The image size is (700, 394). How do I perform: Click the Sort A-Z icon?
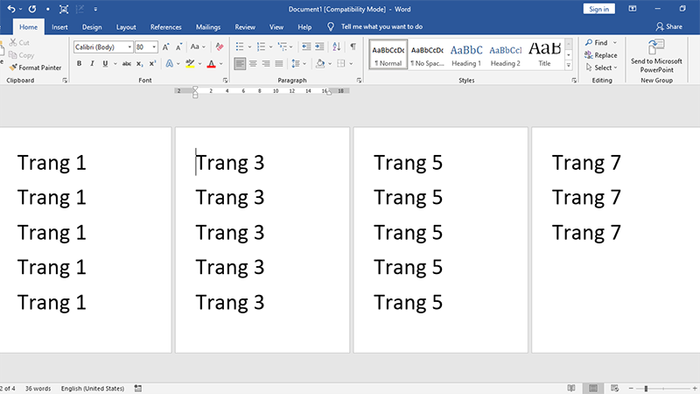coord(337,47)
